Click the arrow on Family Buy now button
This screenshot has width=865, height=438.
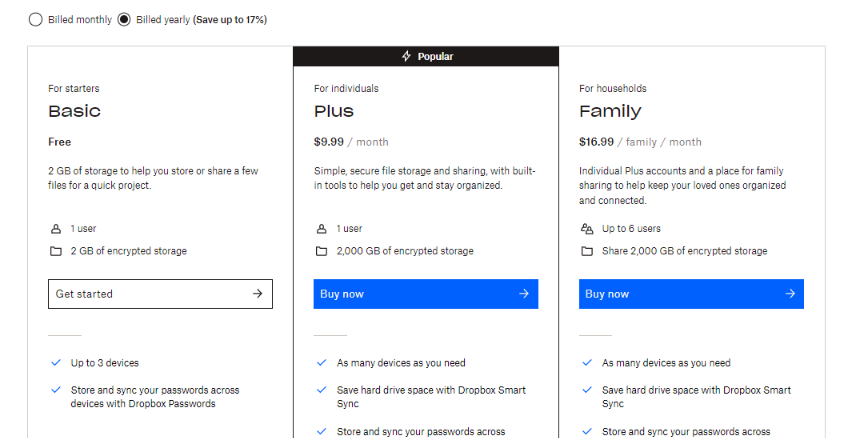[789, 294]
